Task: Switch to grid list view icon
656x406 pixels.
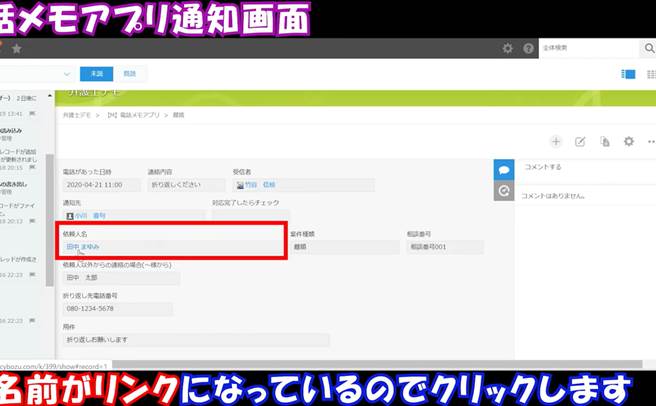Action: (651, 74)
